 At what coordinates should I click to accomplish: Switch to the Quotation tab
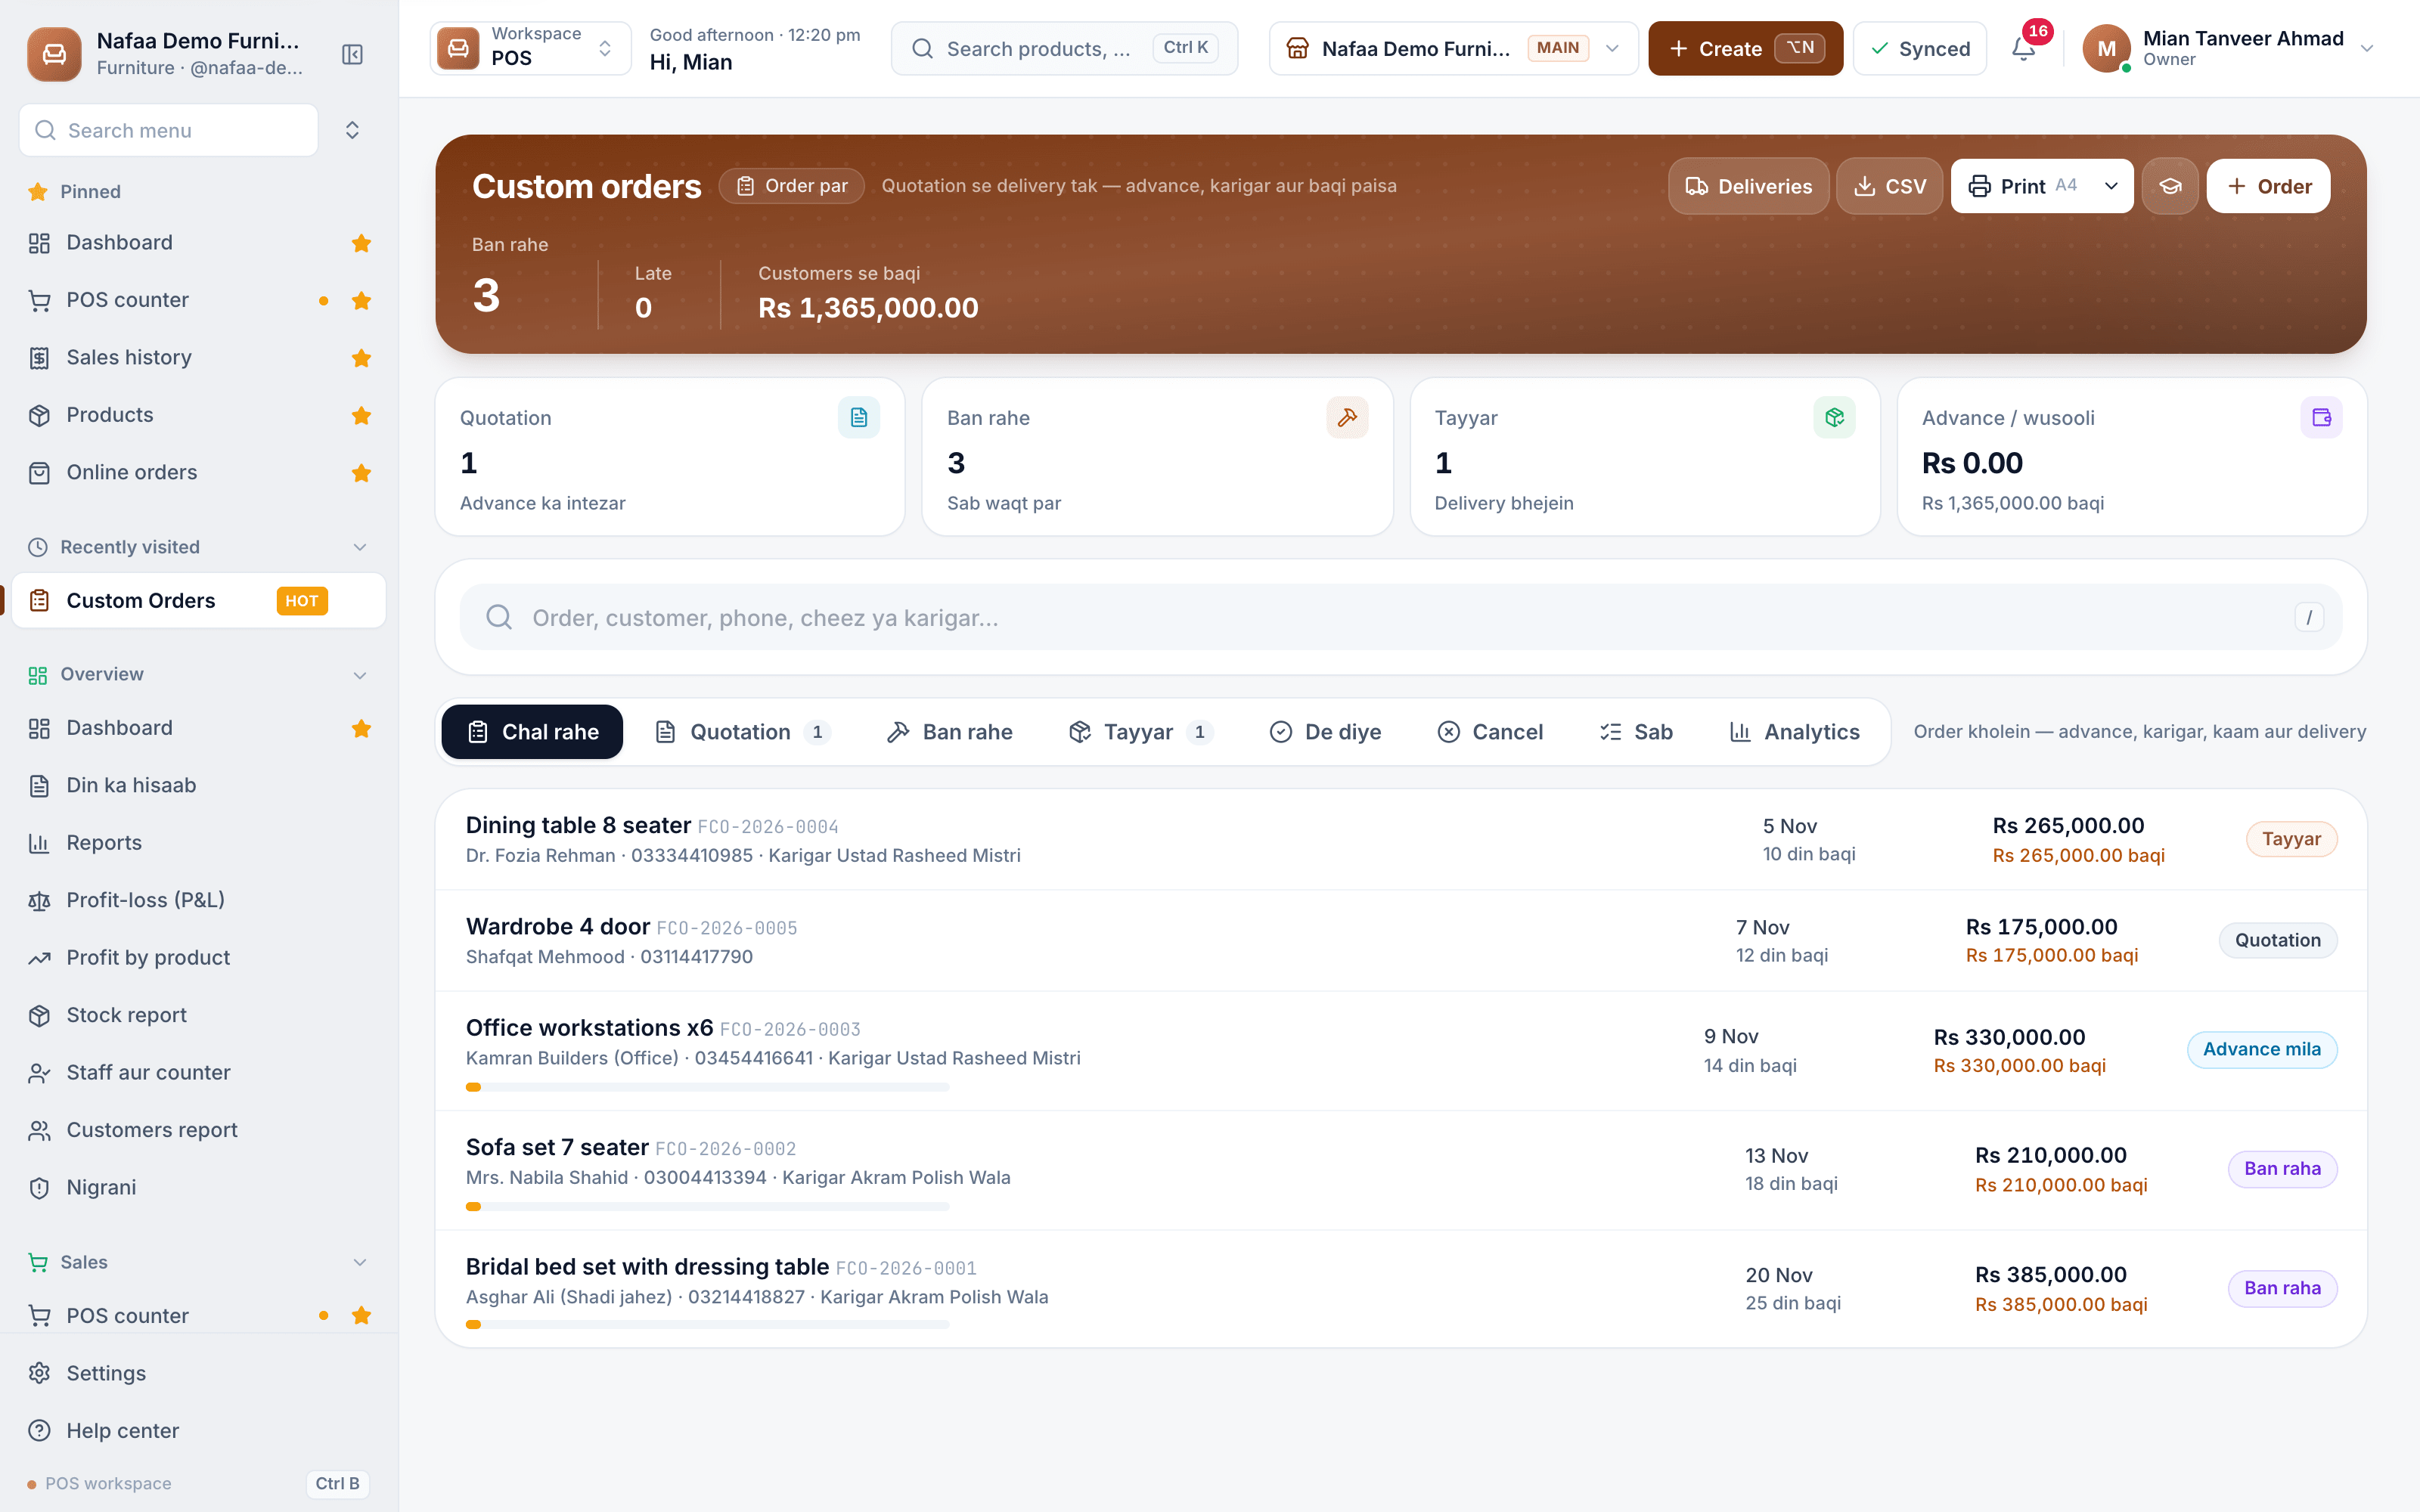tap(741, 732)
